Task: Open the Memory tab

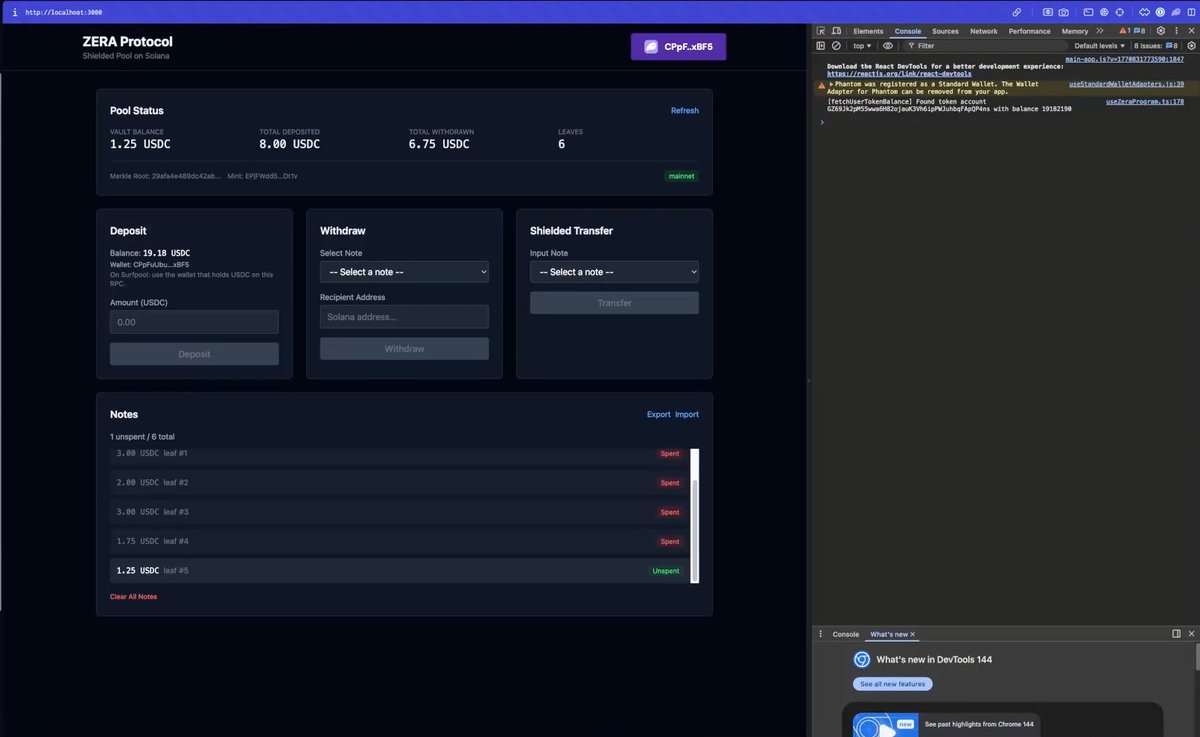Action: click(1075, 31)
